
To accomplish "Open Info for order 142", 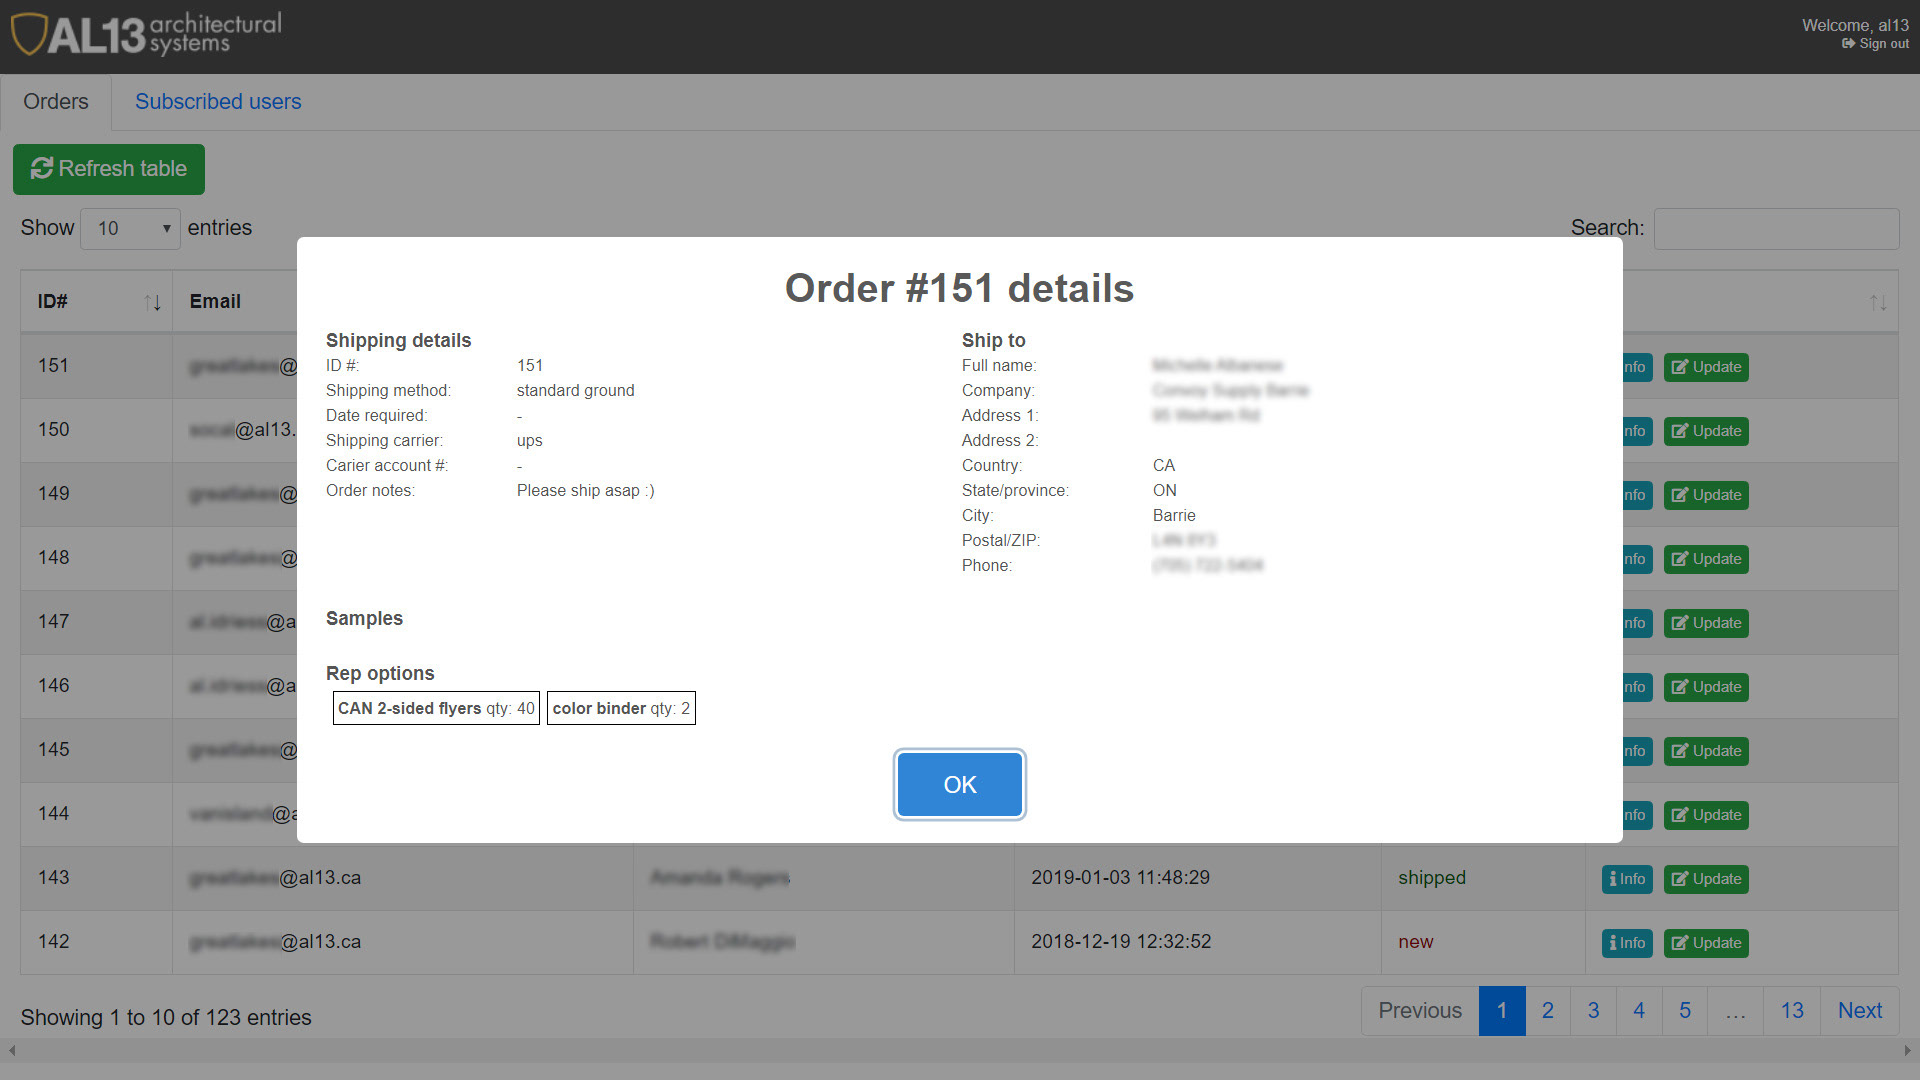I will click(x=1627, y=943).
